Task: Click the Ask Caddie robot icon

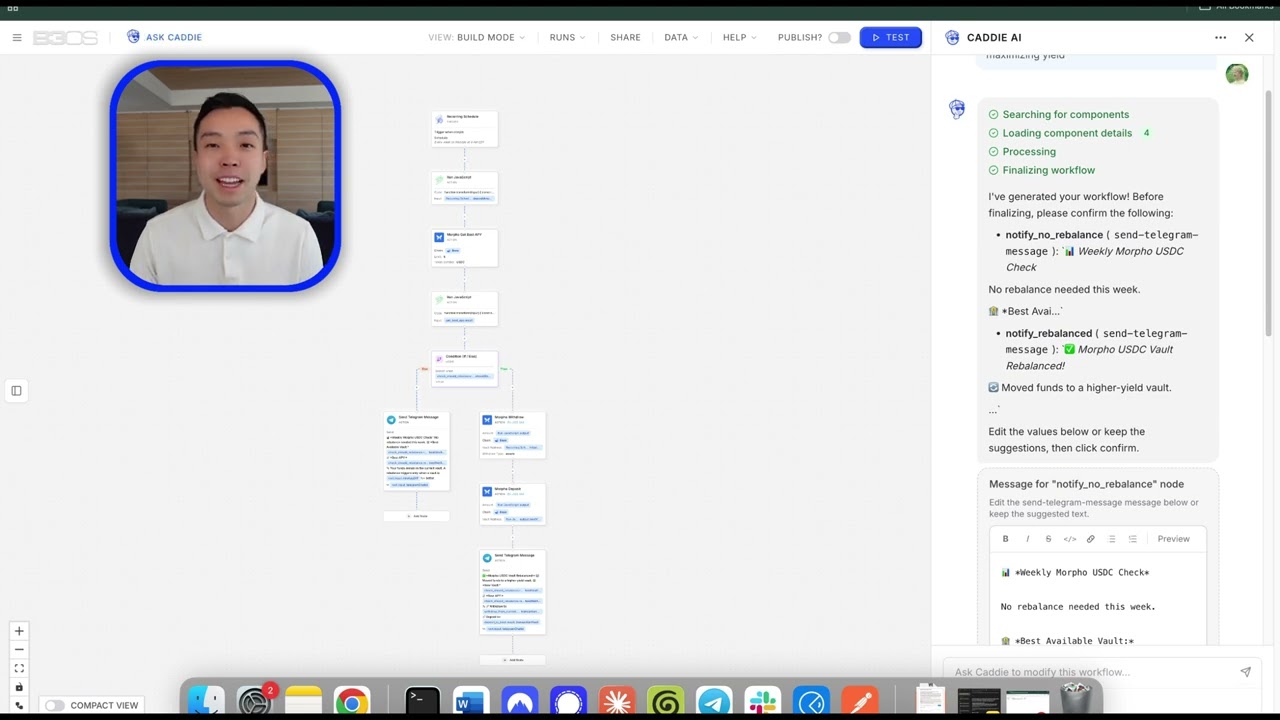Action: click(x=133, y=37)
